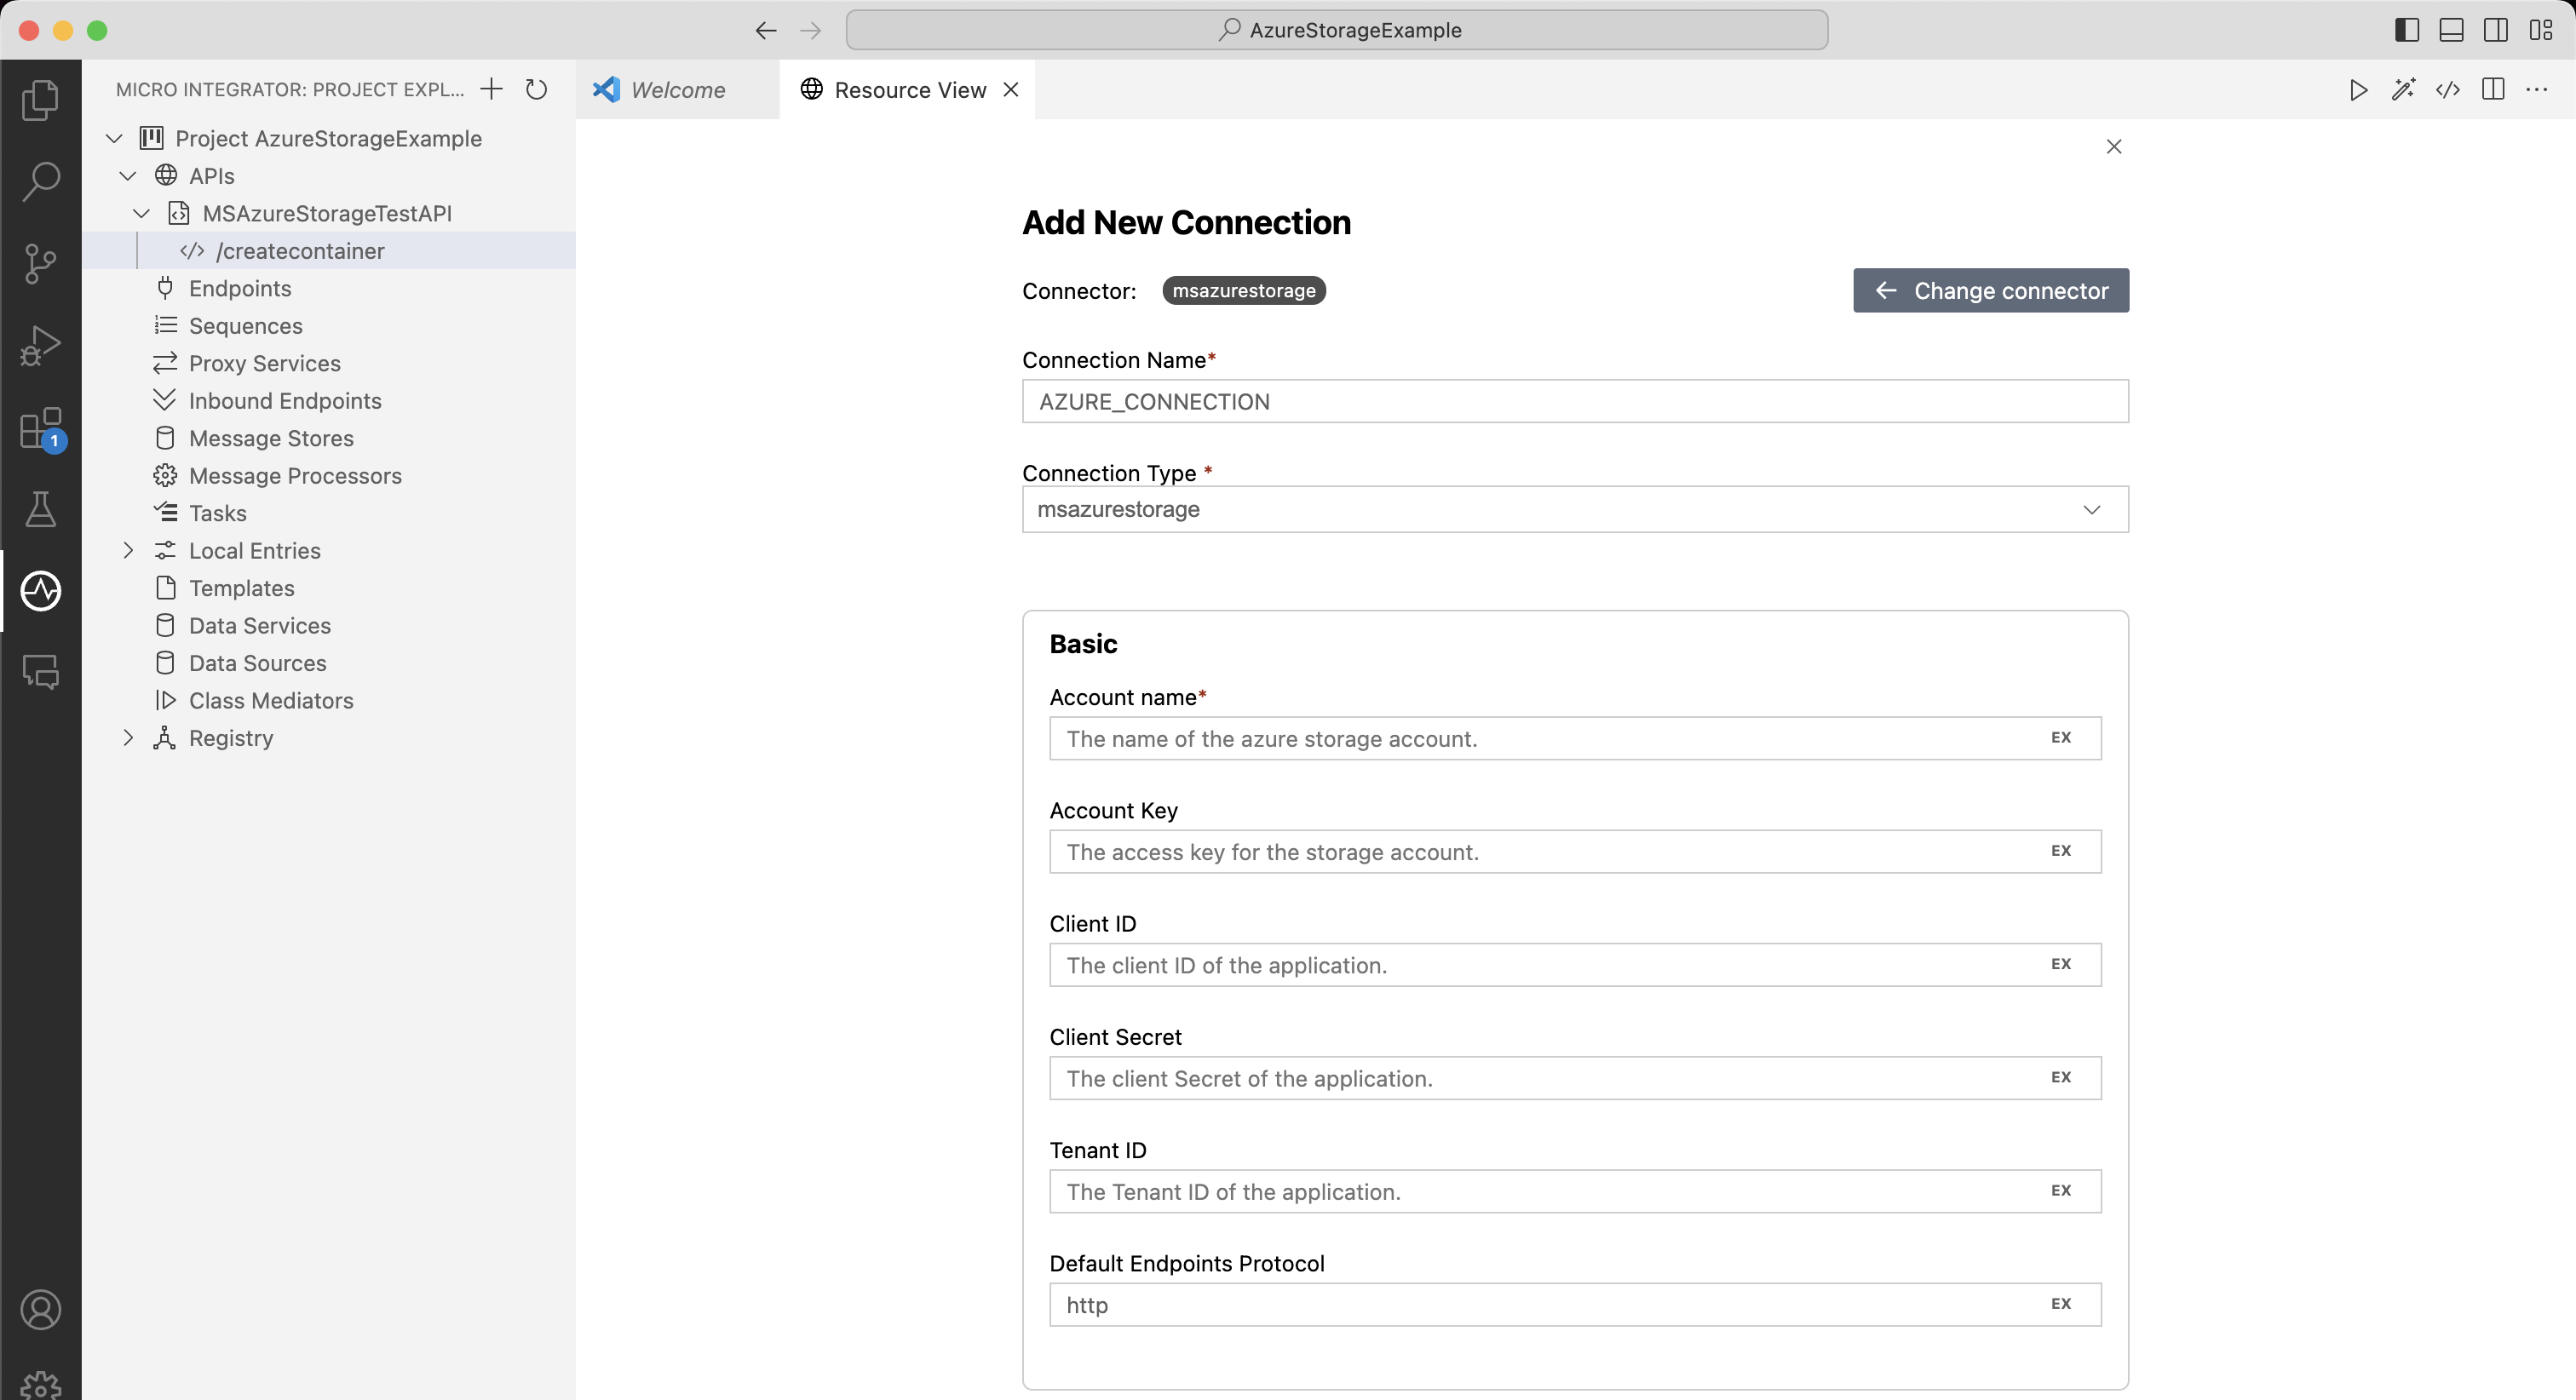
Task: Select Endpoints in project tree
Action: tap(329, 288)
